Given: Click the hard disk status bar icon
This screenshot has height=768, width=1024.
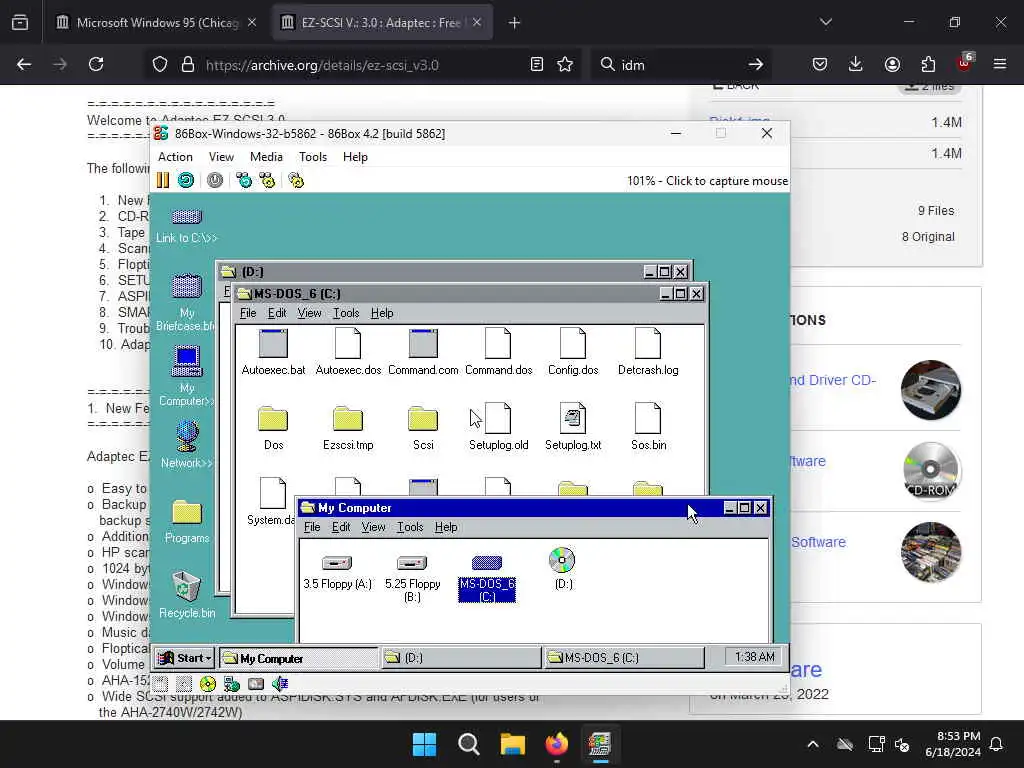Looking at the screenshot, I should [256, 684].
